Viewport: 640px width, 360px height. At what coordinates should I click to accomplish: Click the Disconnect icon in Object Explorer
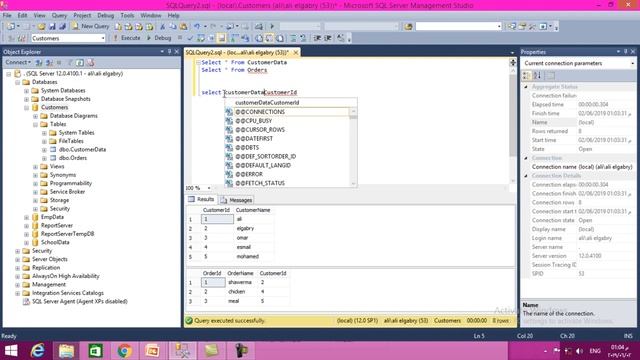click(x=49, y=62)
